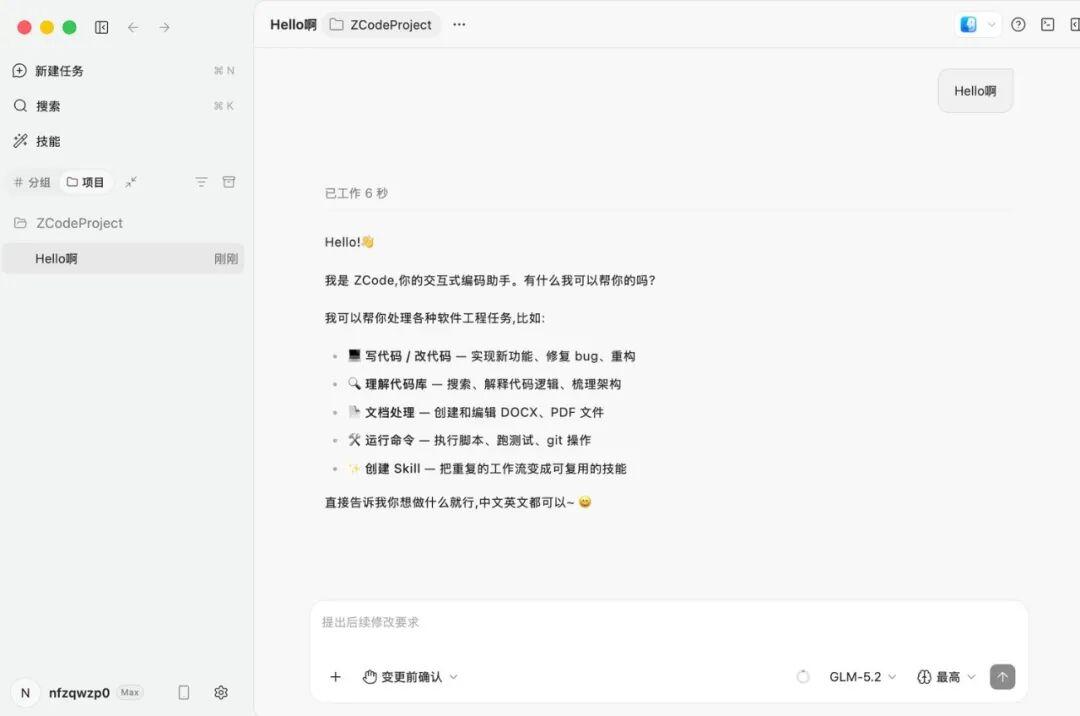The height and width of the screenshot is (716, 1080).
Task: Click the N user avatar
Action: click(25, 693)
